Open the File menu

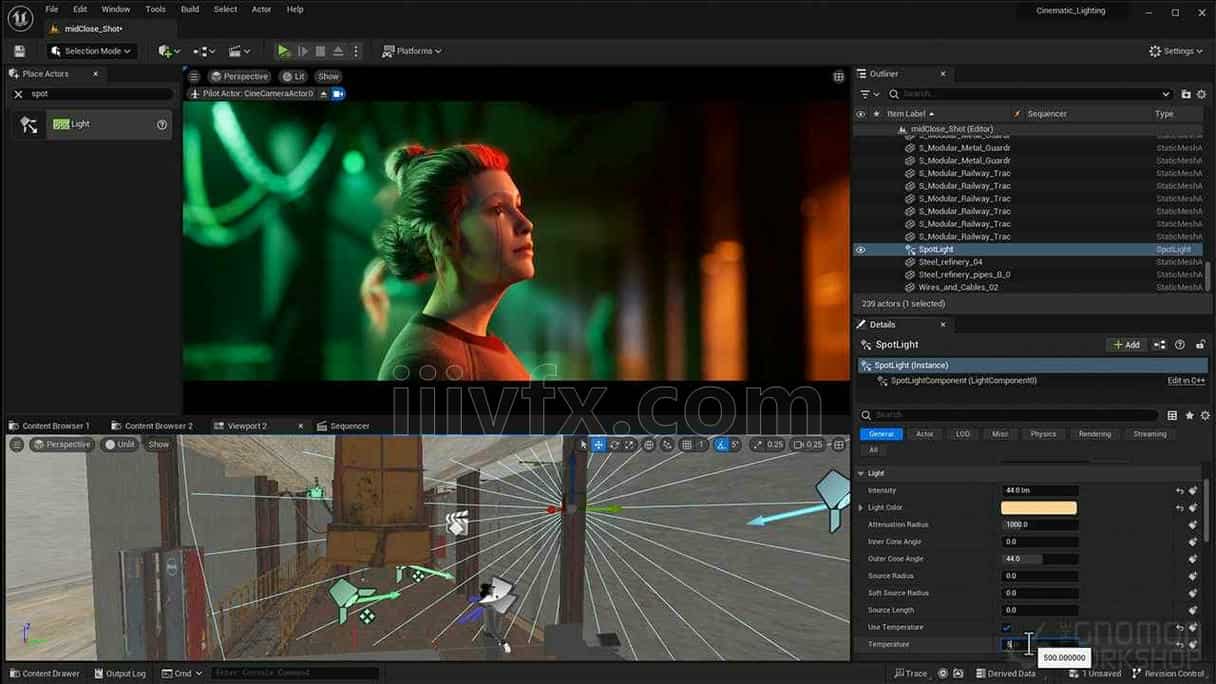(51, 9)
